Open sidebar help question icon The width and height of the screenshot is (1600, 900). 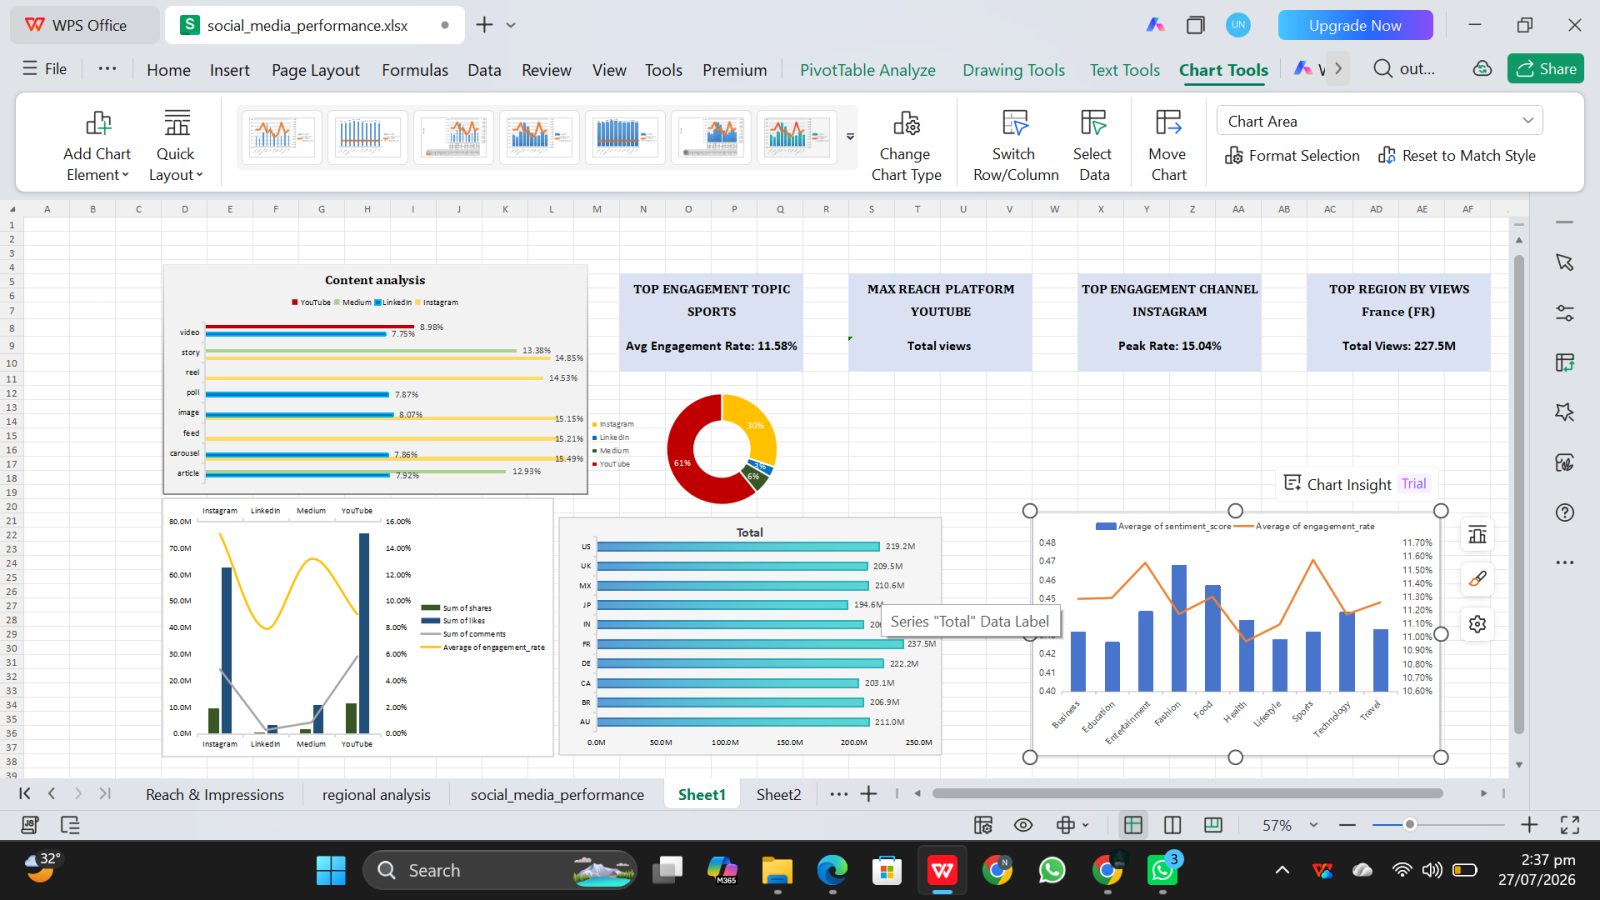coord(1565,512)
